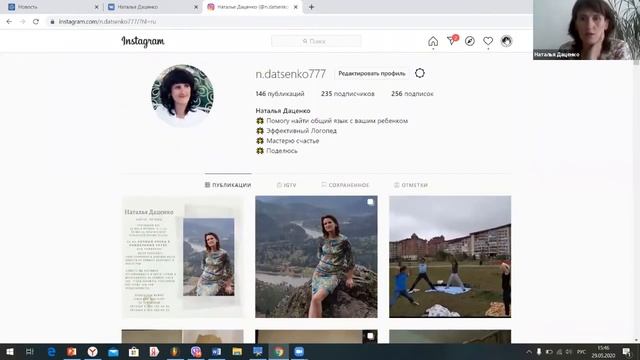640x360 pixels.
Task: Open the notification center icon
Action: click(627, 351)
